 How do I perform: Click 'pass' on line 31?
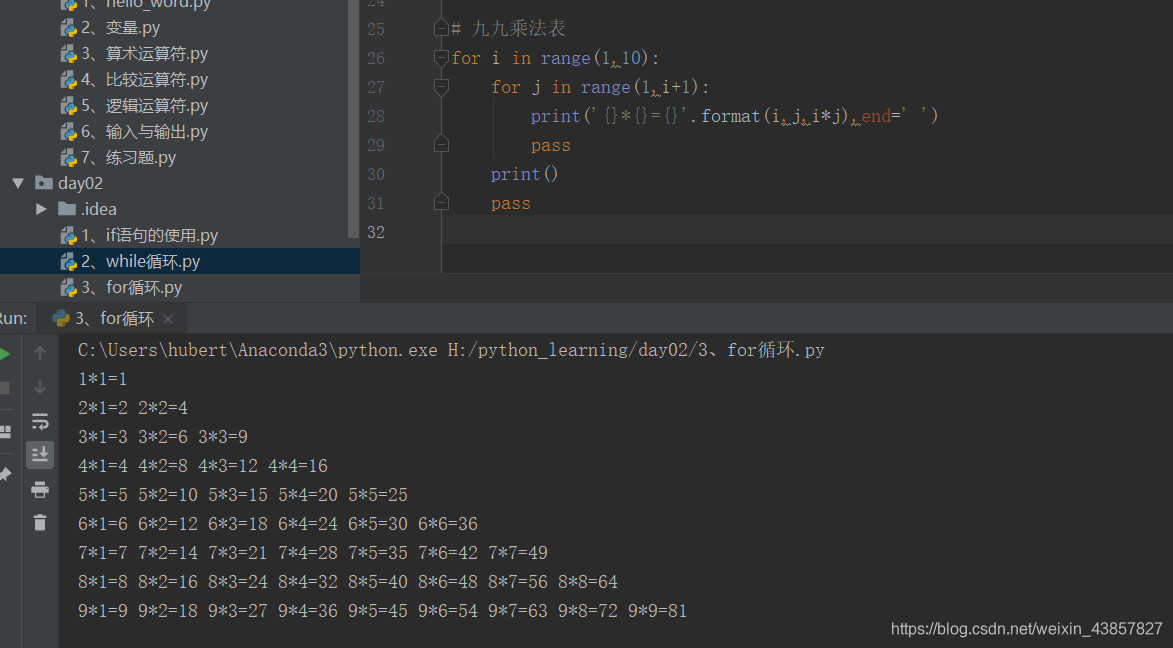[x=511, y=204]
